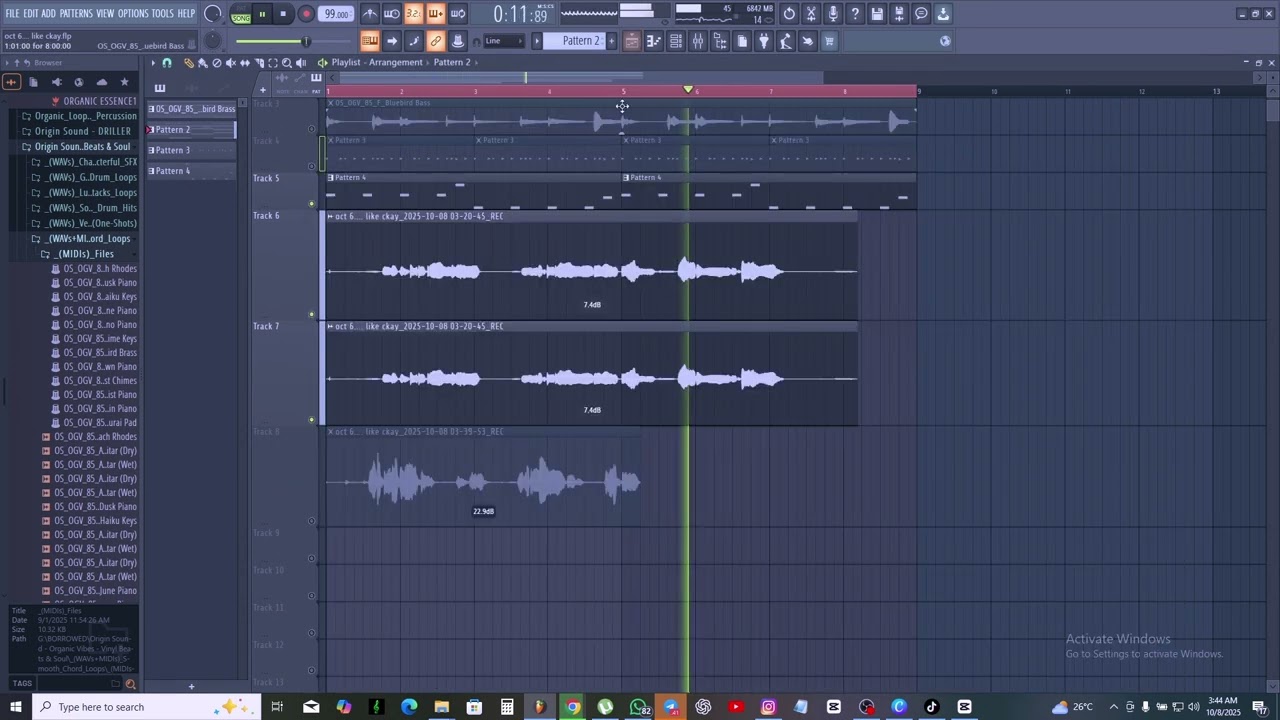The image size is (1280, 720).
Task: Open the content library cart icon
Action: (x=830, y=41)
